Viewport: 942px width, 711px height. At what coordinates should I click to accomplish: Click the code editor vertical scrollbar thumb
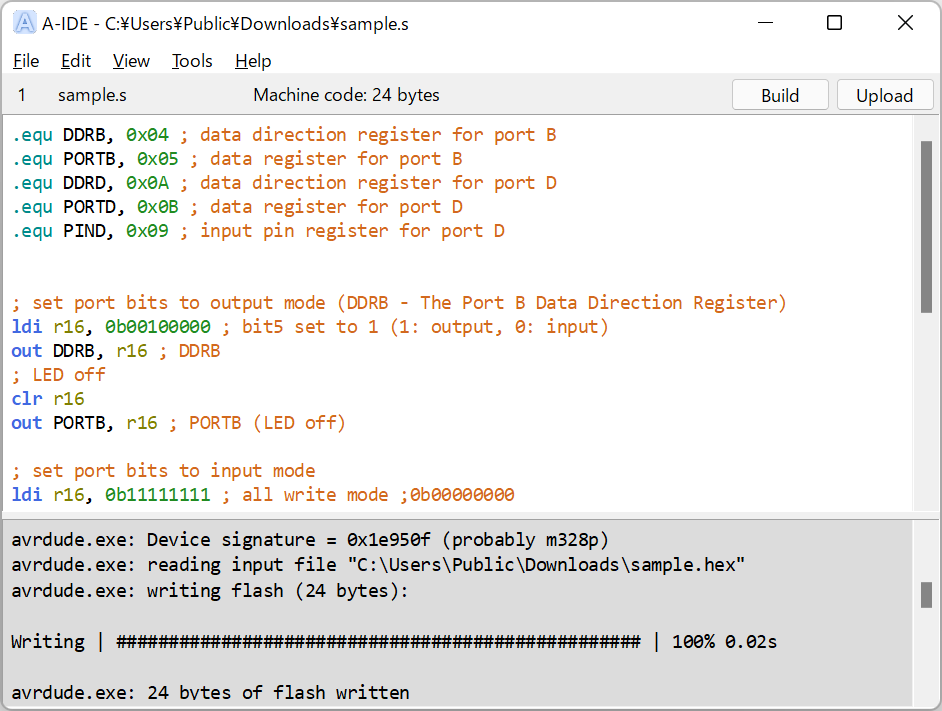pyautogui.click(x=926, y=226)
